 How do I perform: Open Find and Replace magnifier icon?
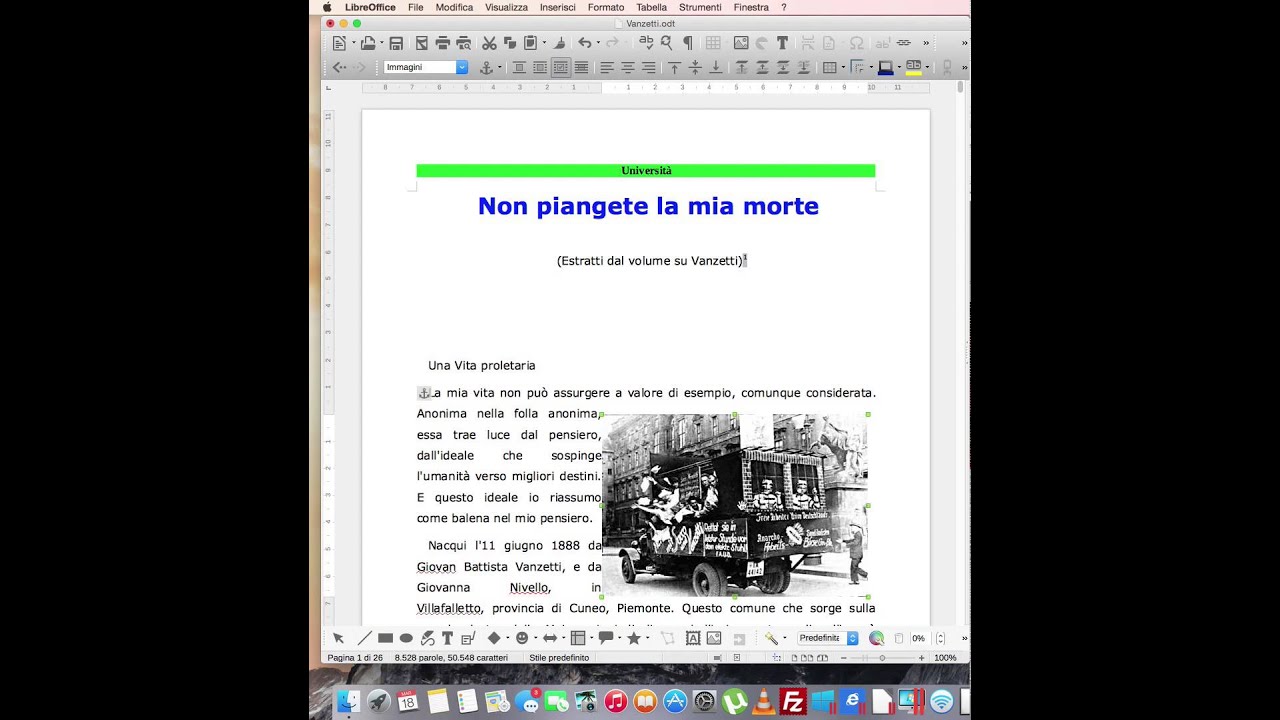[667, 43]
